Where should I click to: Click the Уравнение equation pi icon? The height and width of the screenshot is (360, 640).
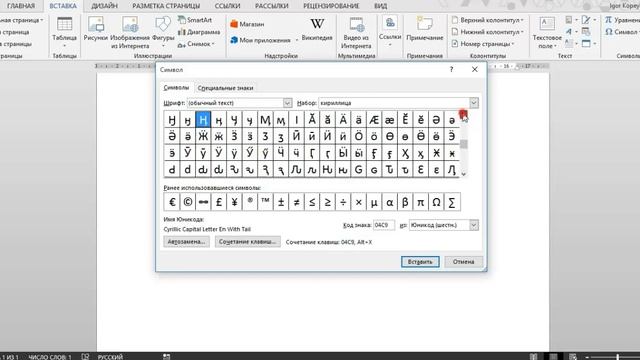[608, 20]
